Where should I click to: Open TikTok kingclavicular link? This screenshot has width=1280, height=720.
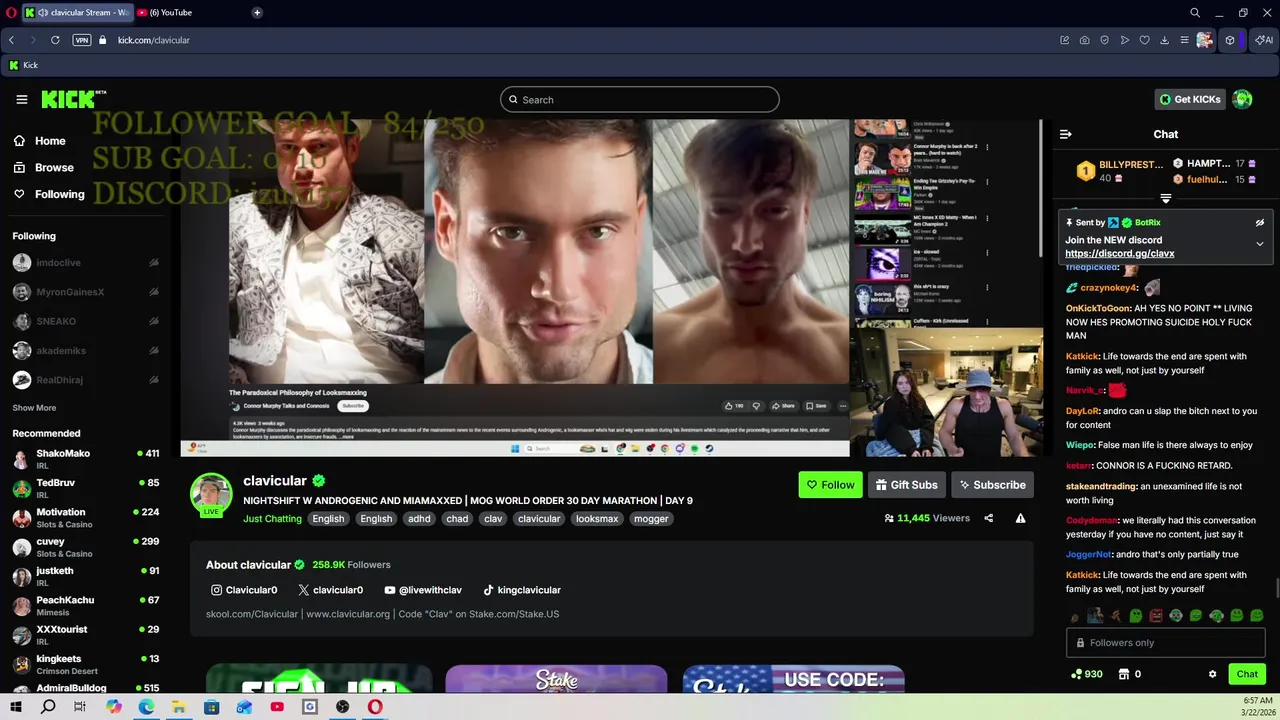522,590
